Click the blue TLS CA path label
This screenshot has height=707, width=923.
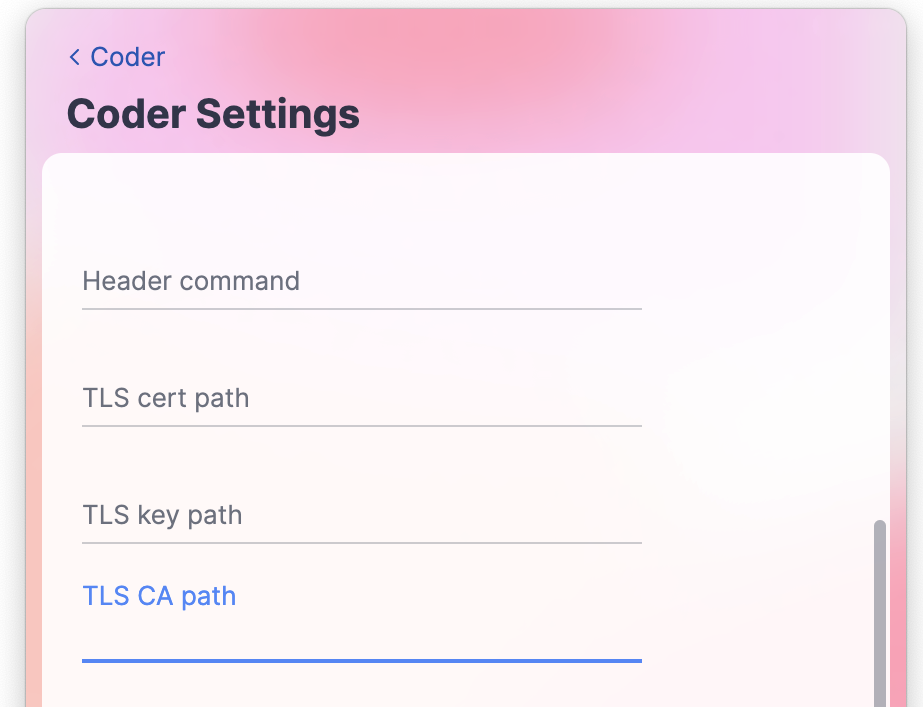(159, 595)
